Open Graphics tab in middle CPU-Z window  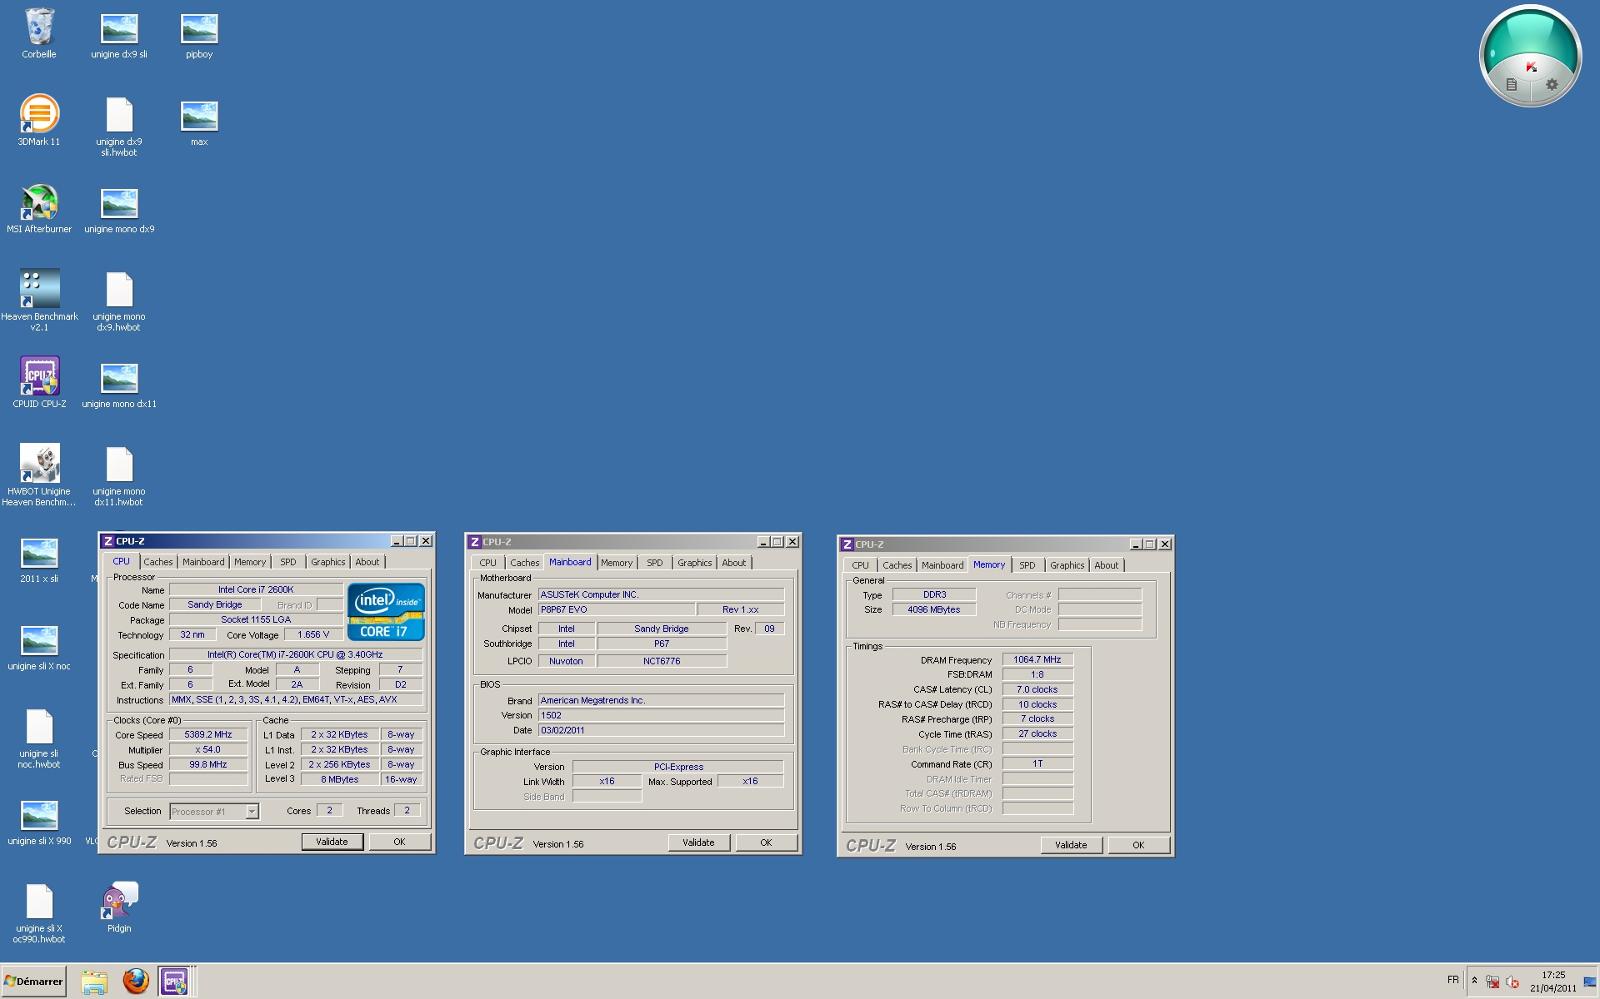coord(694,563)
